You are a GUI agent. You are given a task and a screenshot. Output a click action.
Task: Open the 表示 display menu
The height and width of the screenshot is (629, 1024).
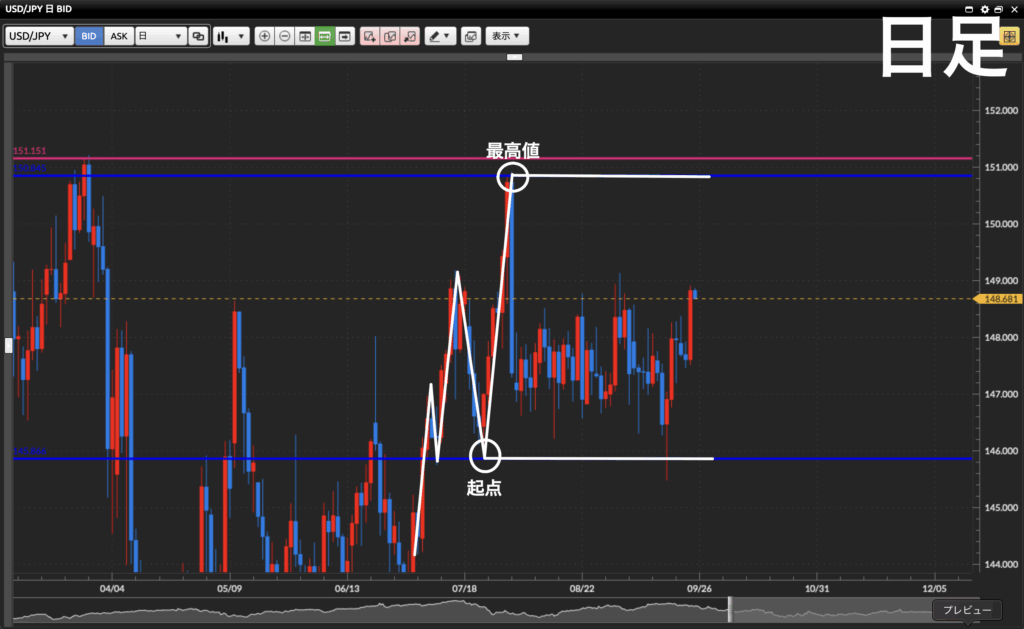(x=507, y=36)
